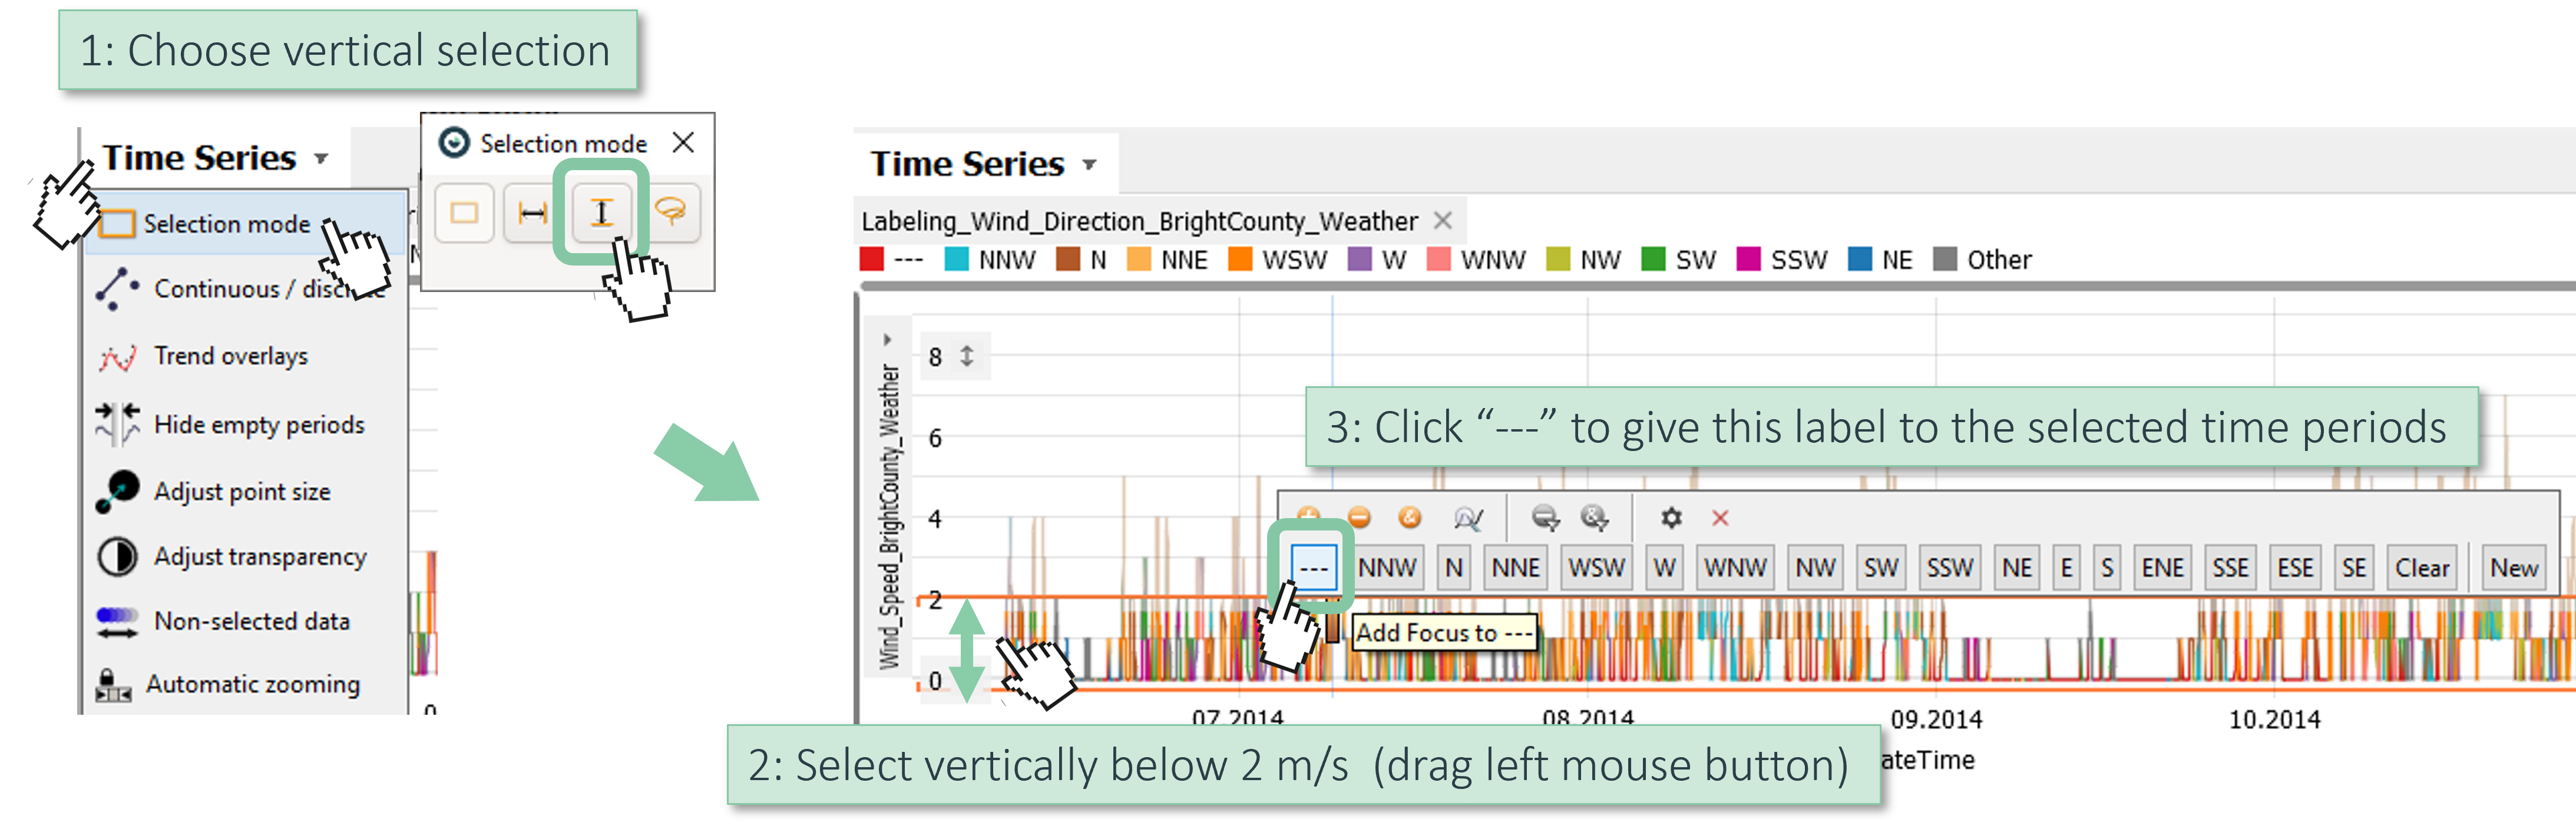Expand the small triangle above the Y-axis label
2576x839 pixels.
click(x=887, y=340)
